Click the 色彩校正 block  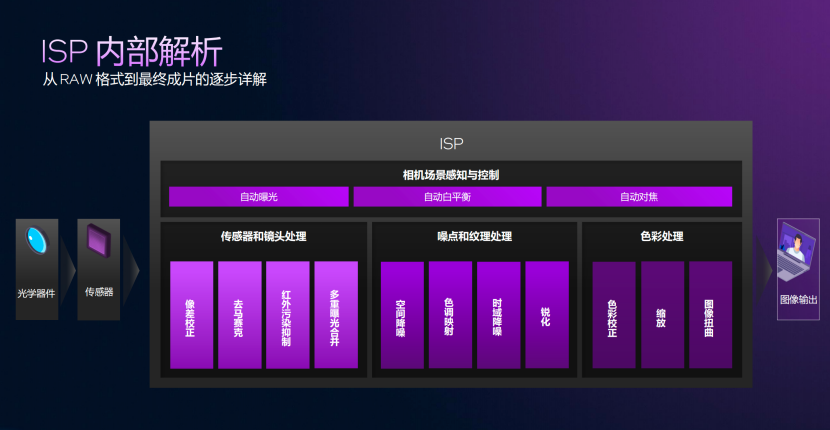613,315
